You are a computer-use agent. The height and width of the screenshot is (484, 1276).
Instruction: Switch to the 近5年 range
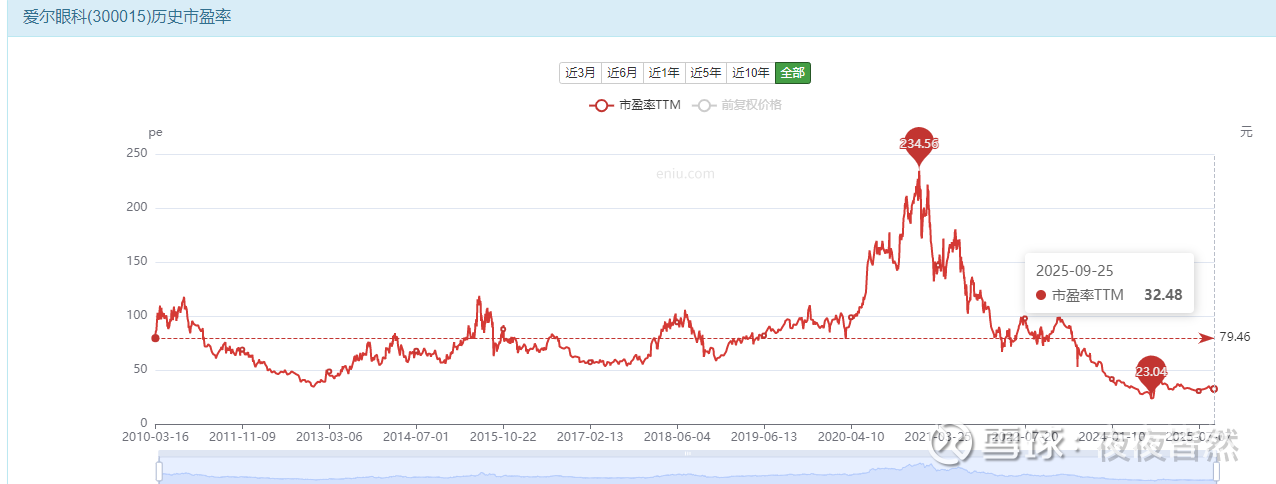click(x=705, y=73)
